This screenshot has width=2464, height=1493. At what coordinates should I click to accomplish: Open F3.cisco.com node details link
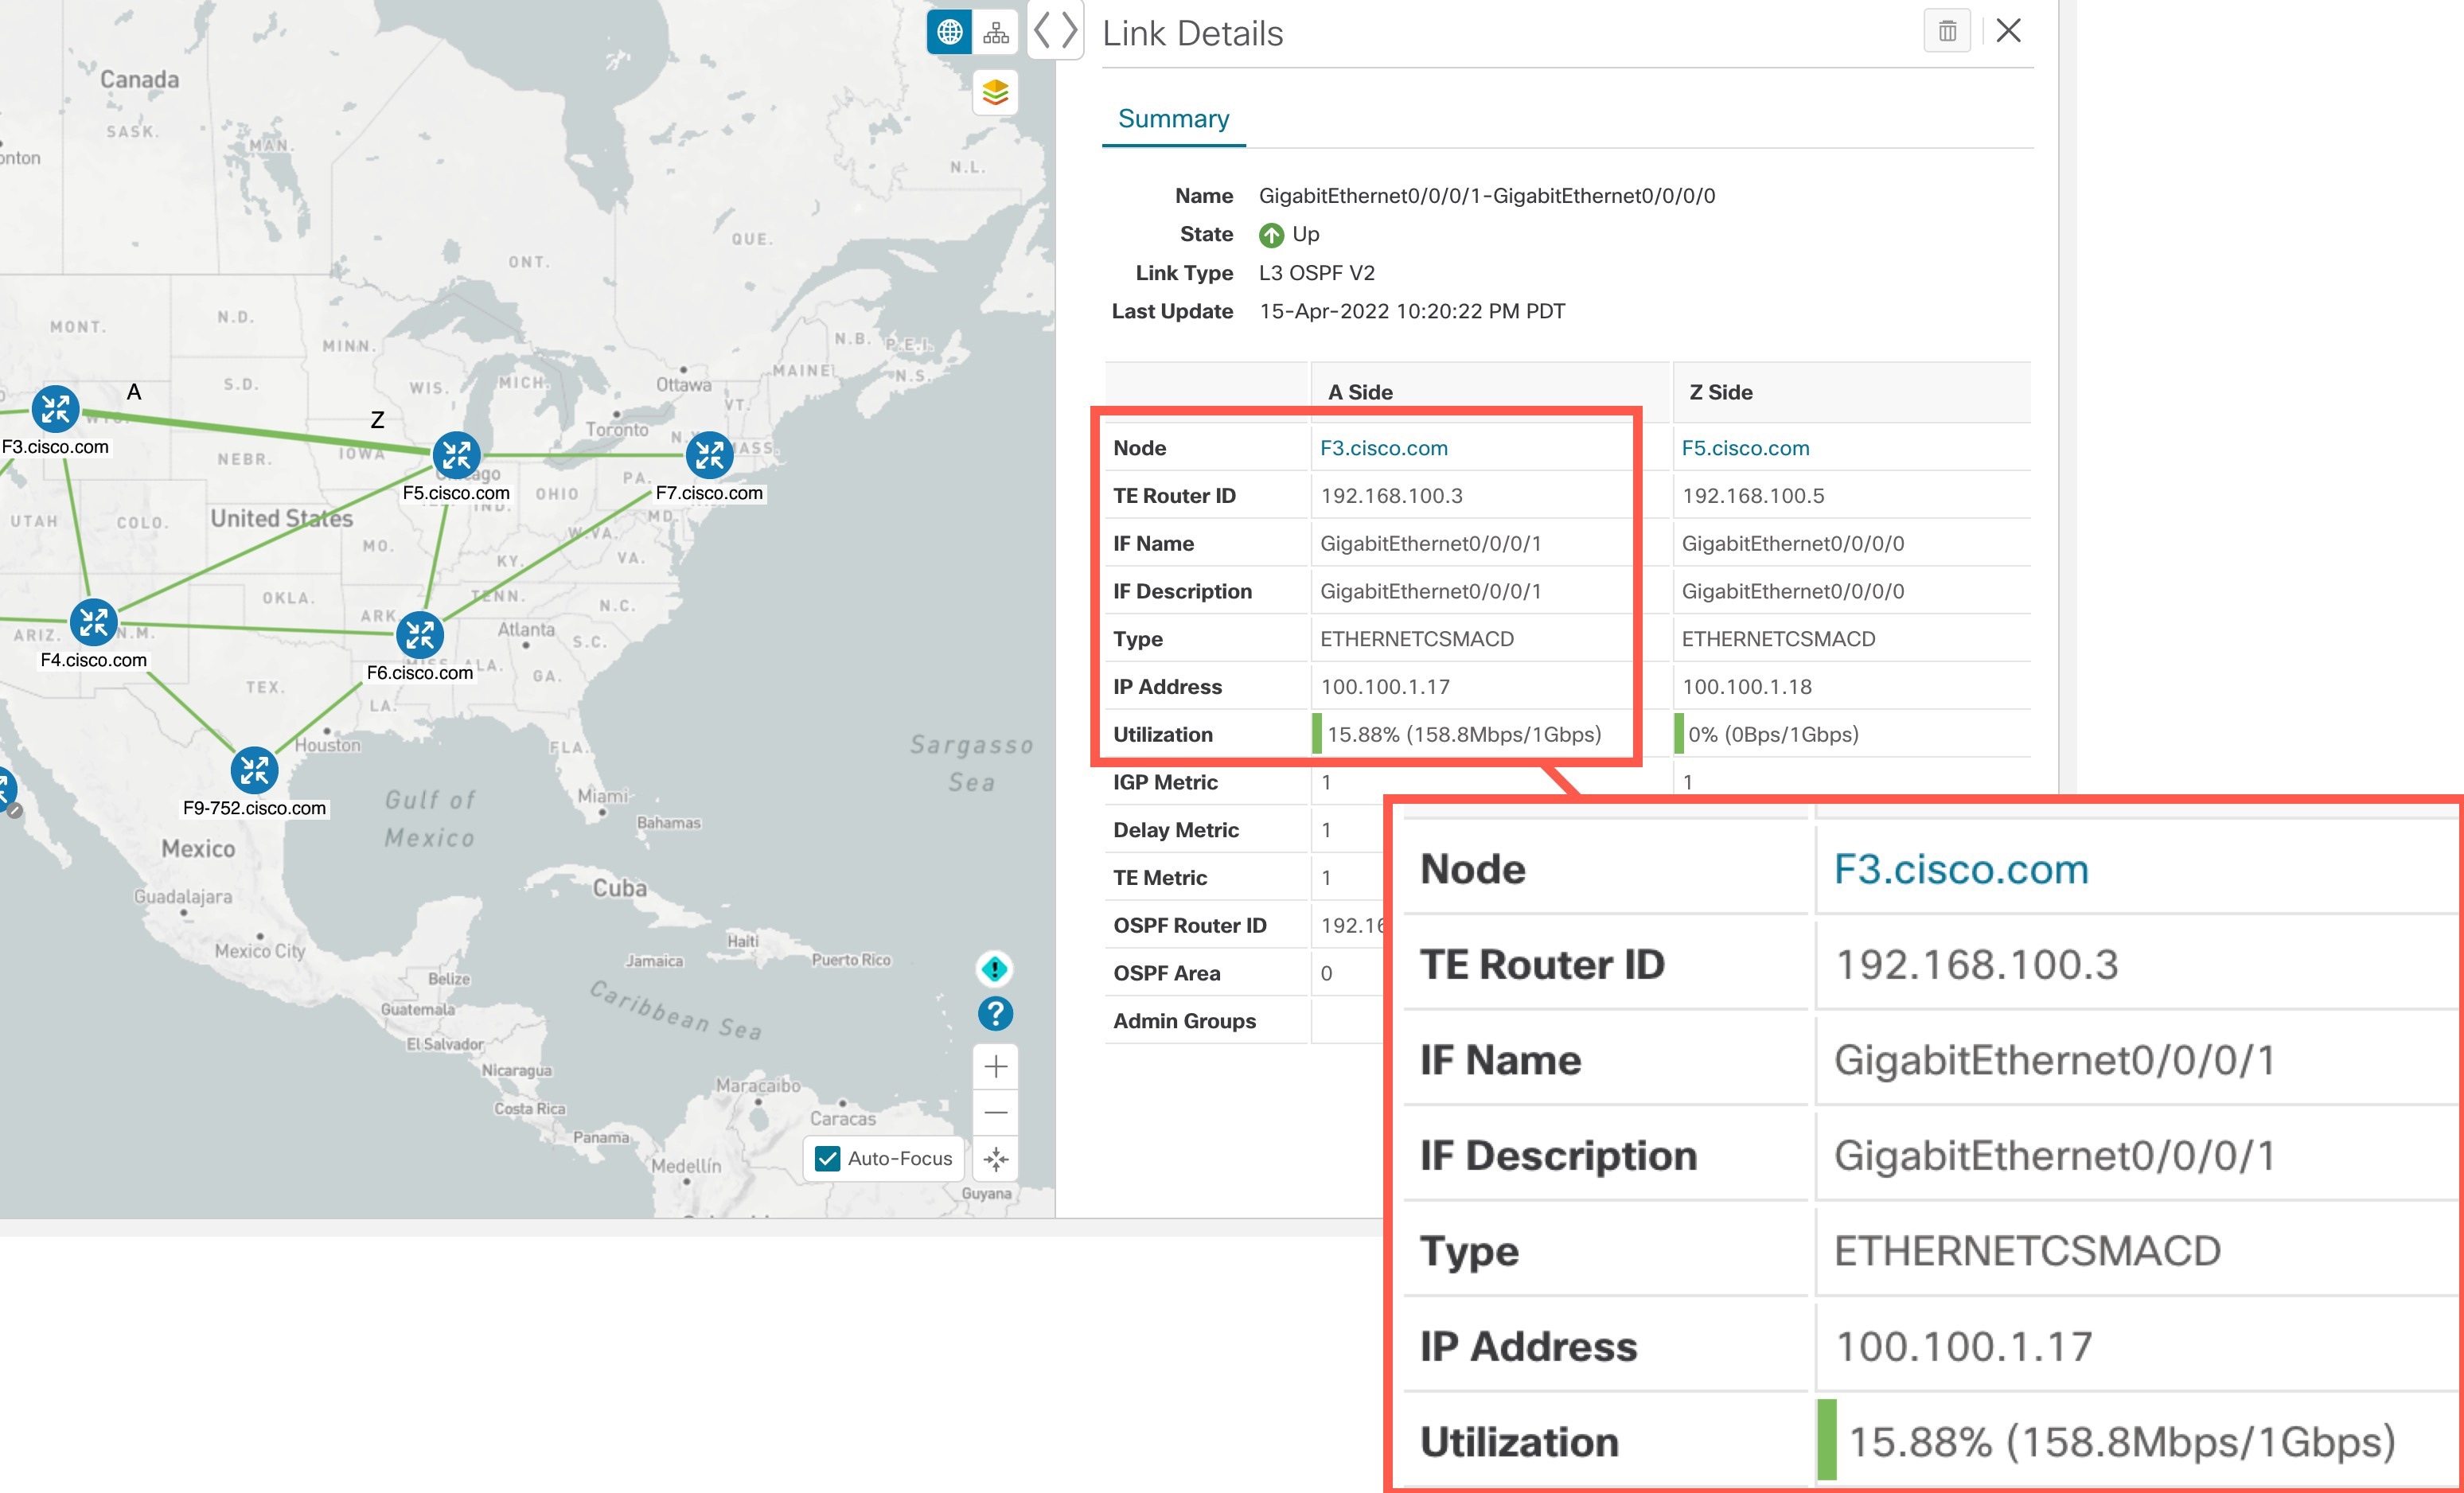tap(1383, 447)
